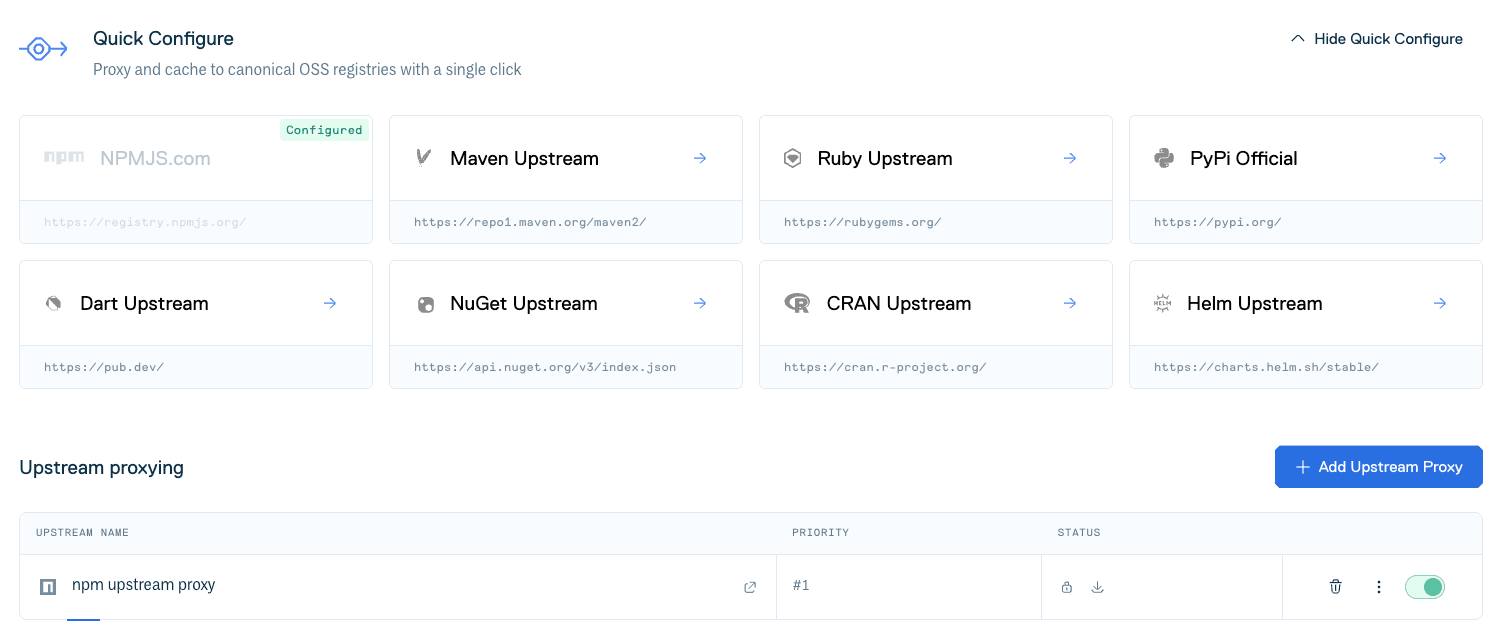Click the Maven Upstream arrow icon

coord(700,158)
